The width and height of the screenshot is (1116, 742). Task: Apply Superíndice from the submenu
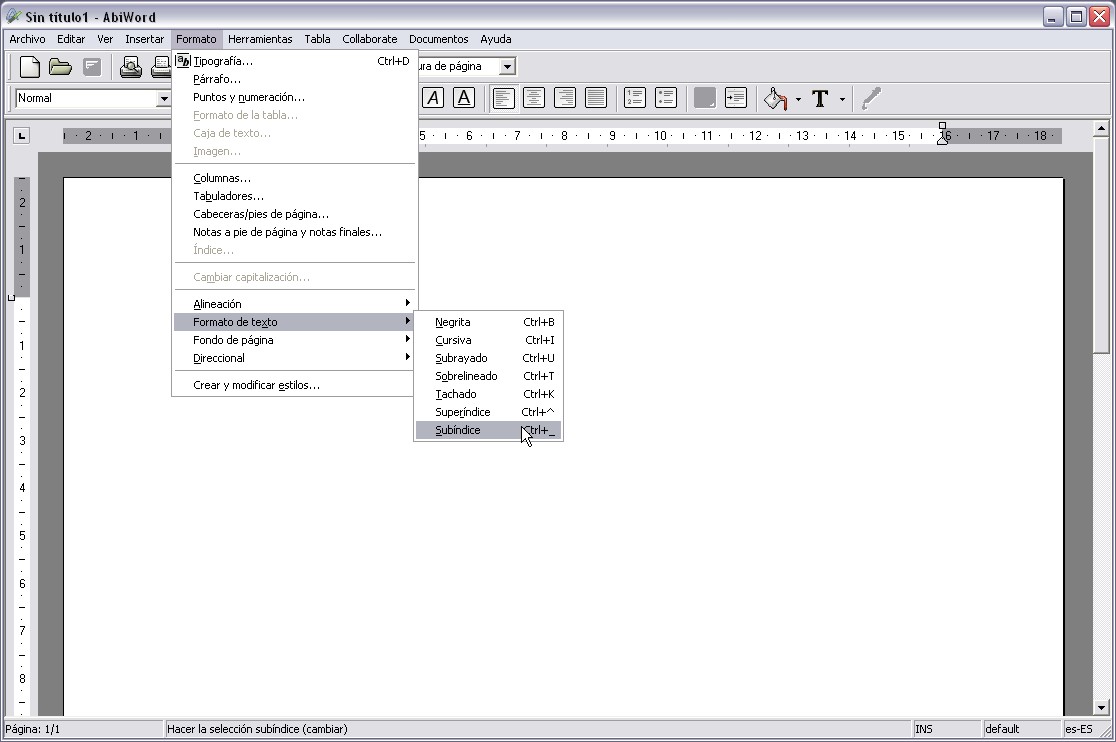488,412
